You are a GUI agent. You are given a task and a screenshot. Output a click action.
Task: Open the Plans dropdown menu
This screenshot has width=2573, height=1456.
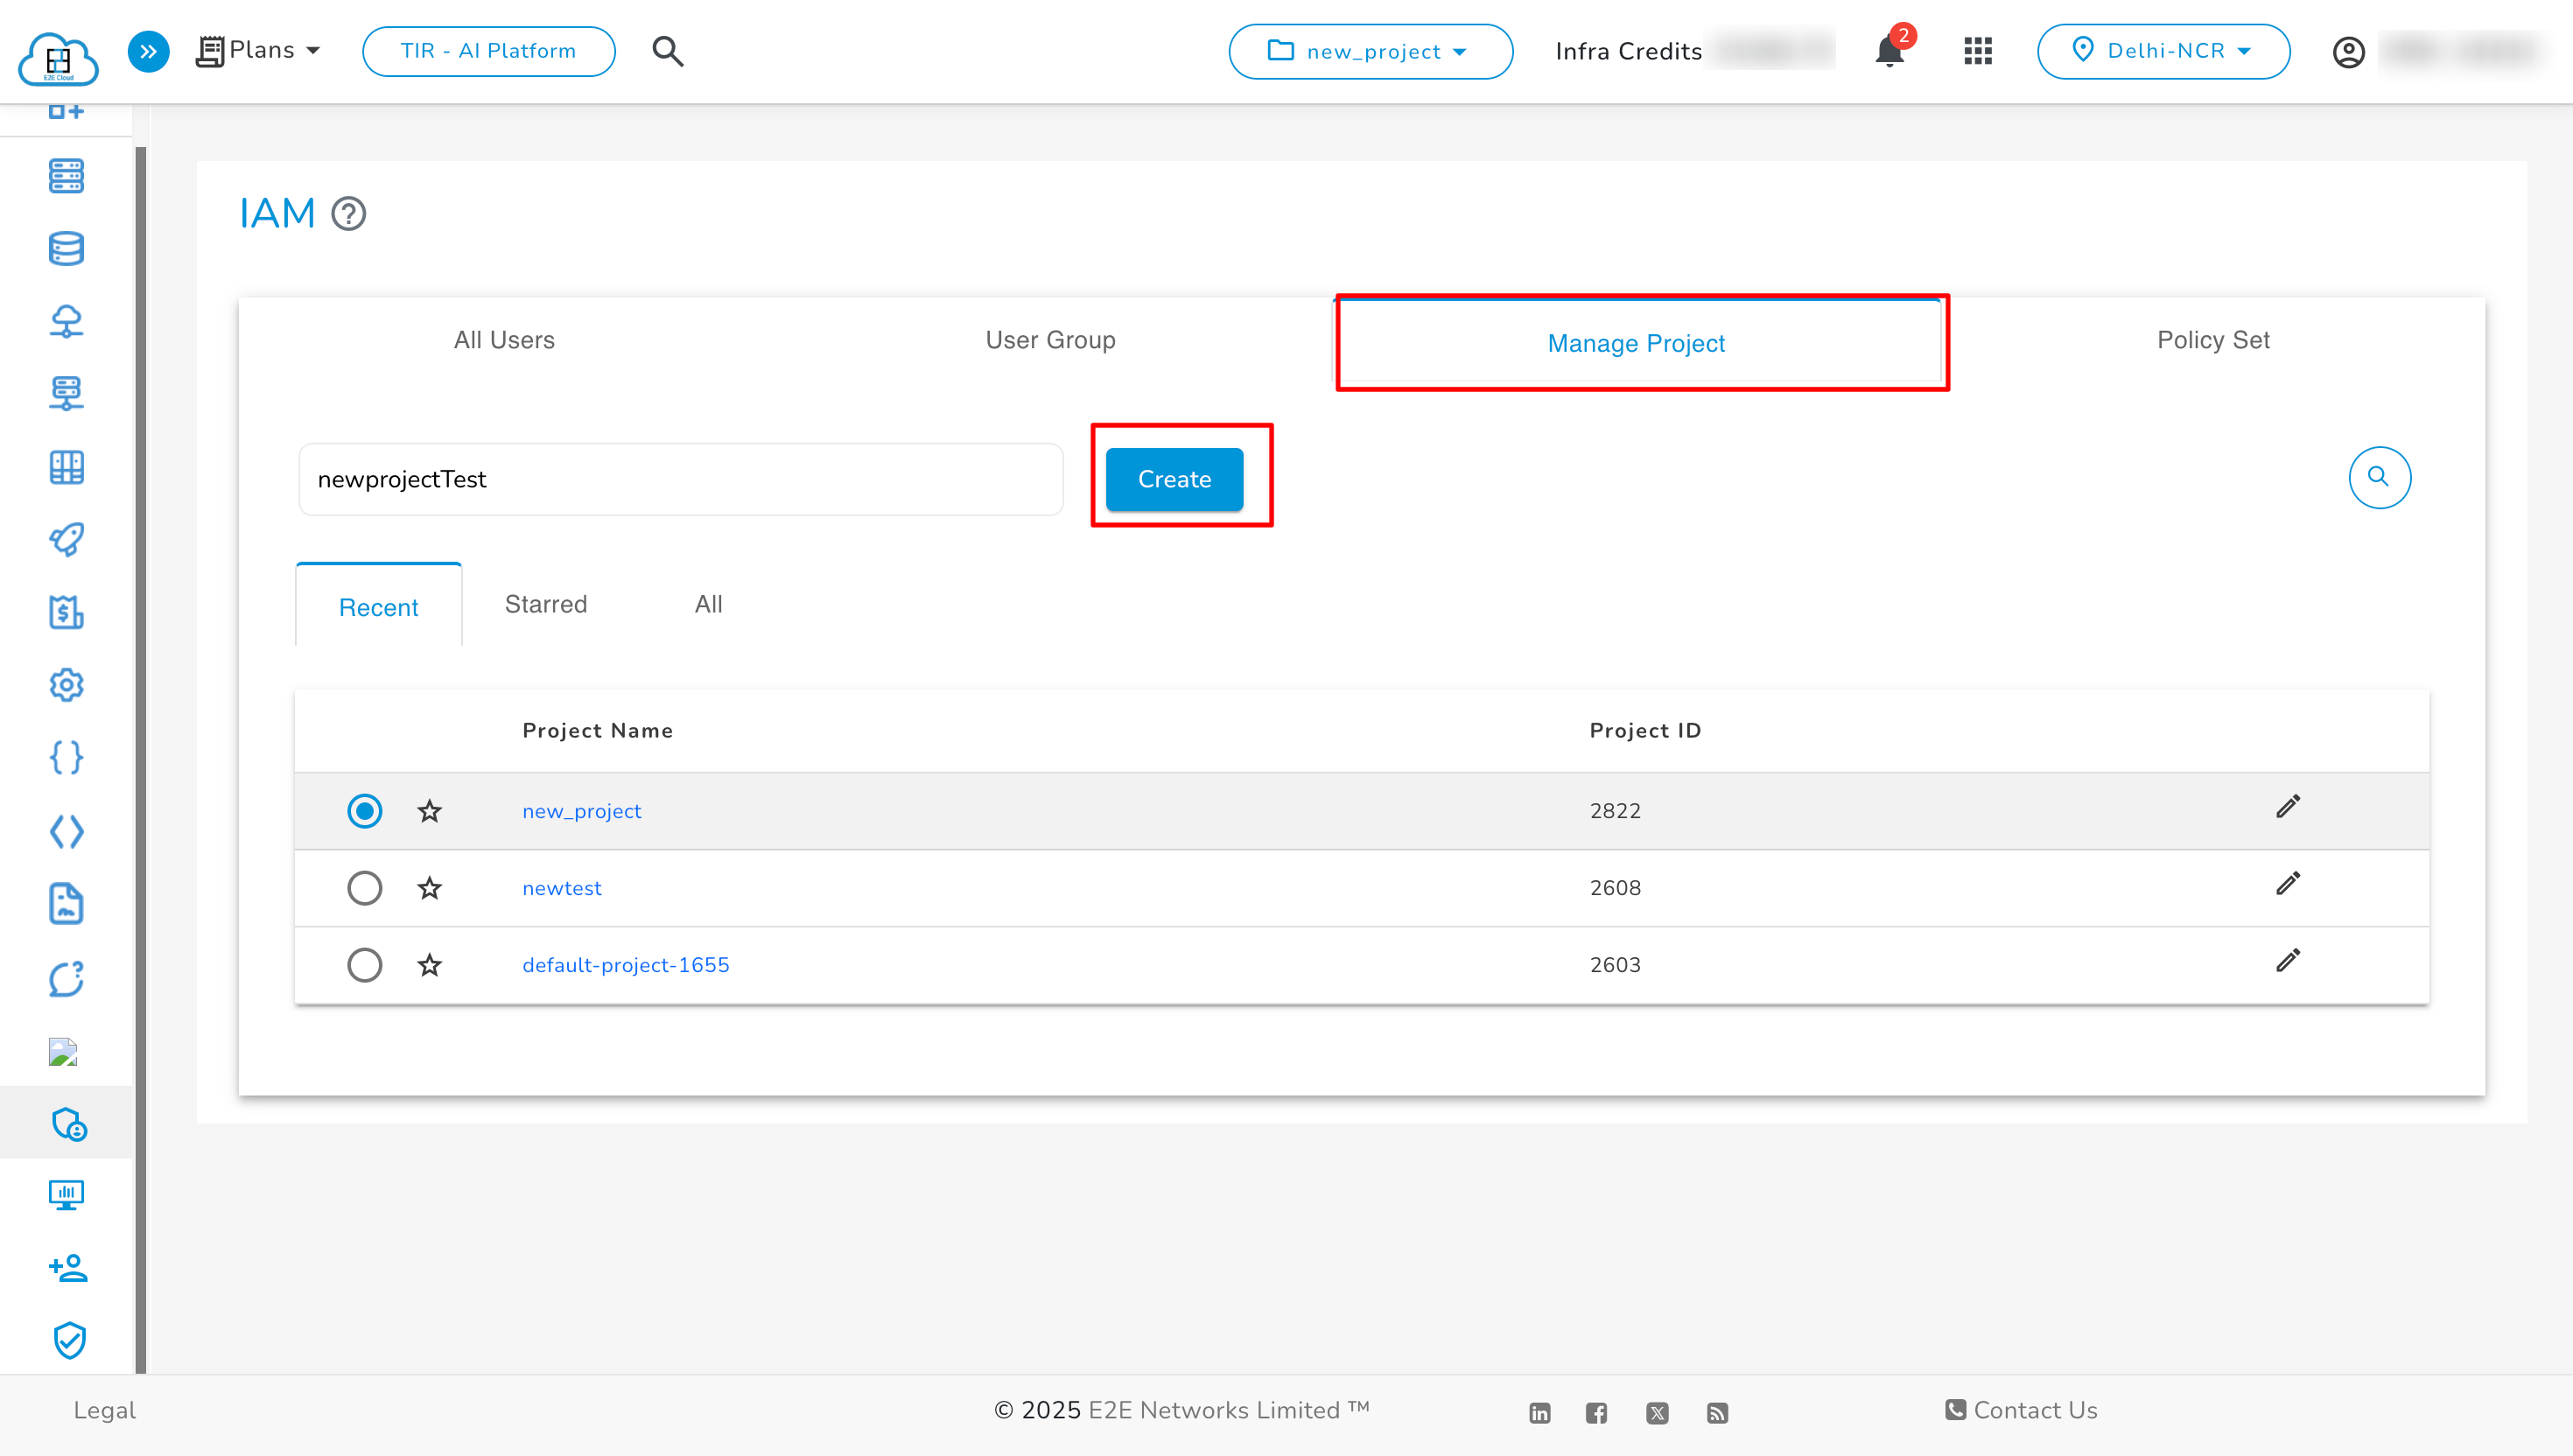coord(259,51)
